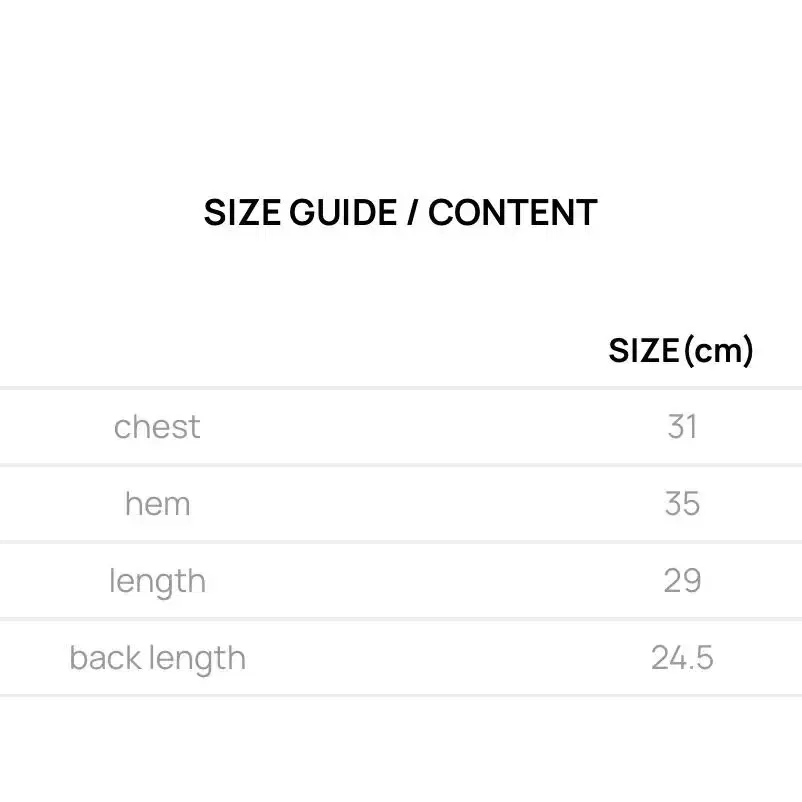The height and width of the screenshot is (802, 802).
Task: Click the hem value 35
Action: pyautogui.click(x=682, y=504)
